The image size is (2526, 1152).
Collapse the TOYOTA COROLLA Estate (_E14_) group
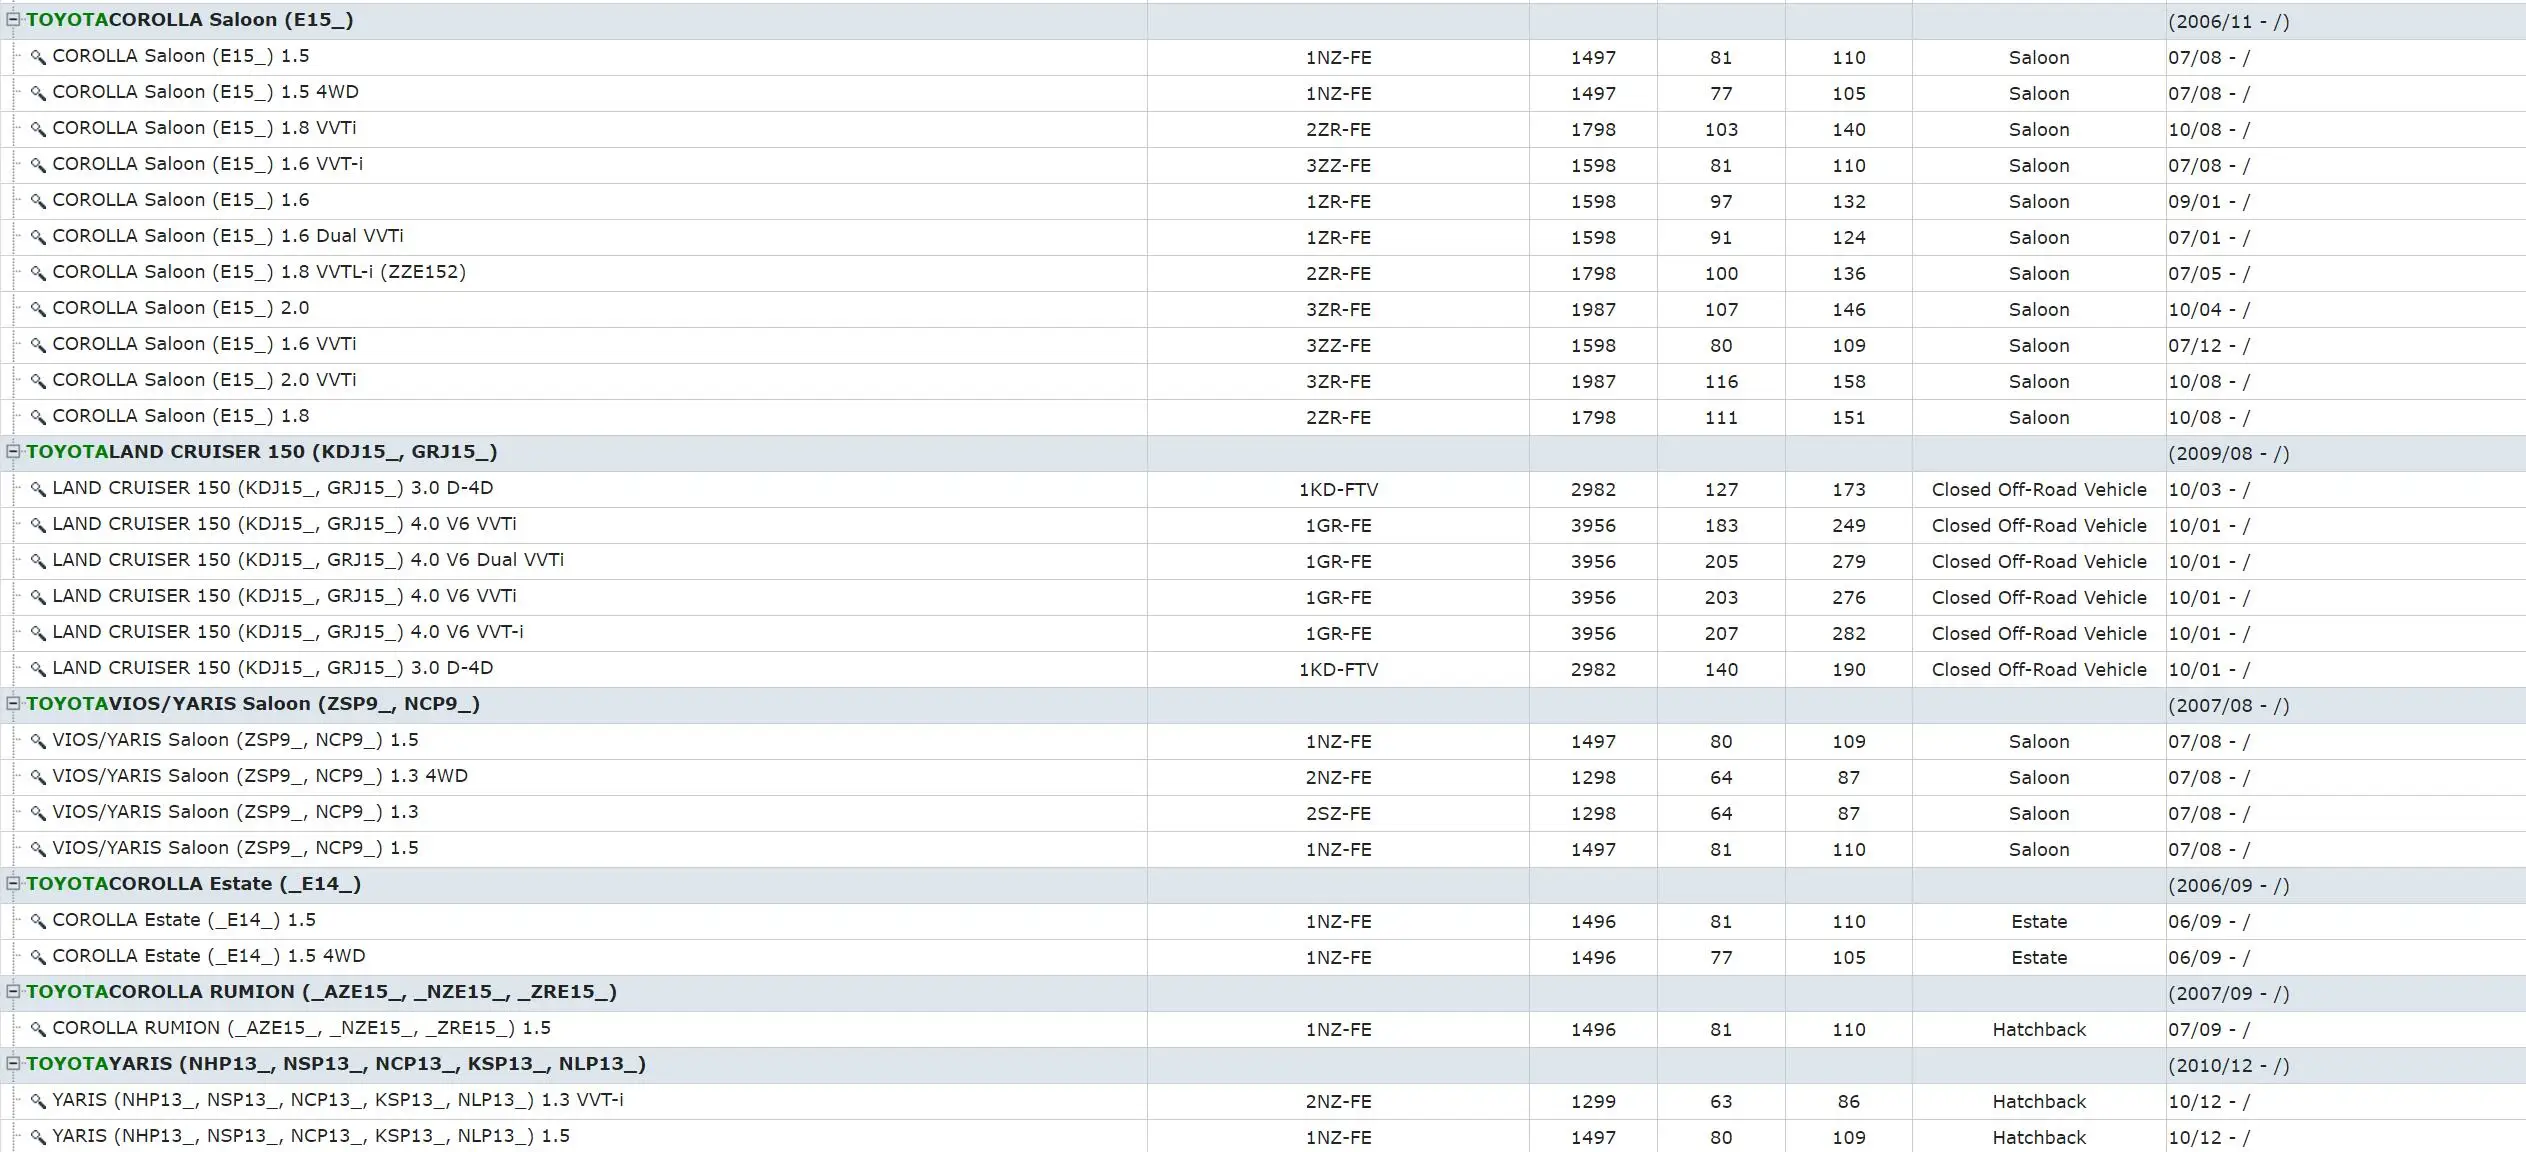14,883
